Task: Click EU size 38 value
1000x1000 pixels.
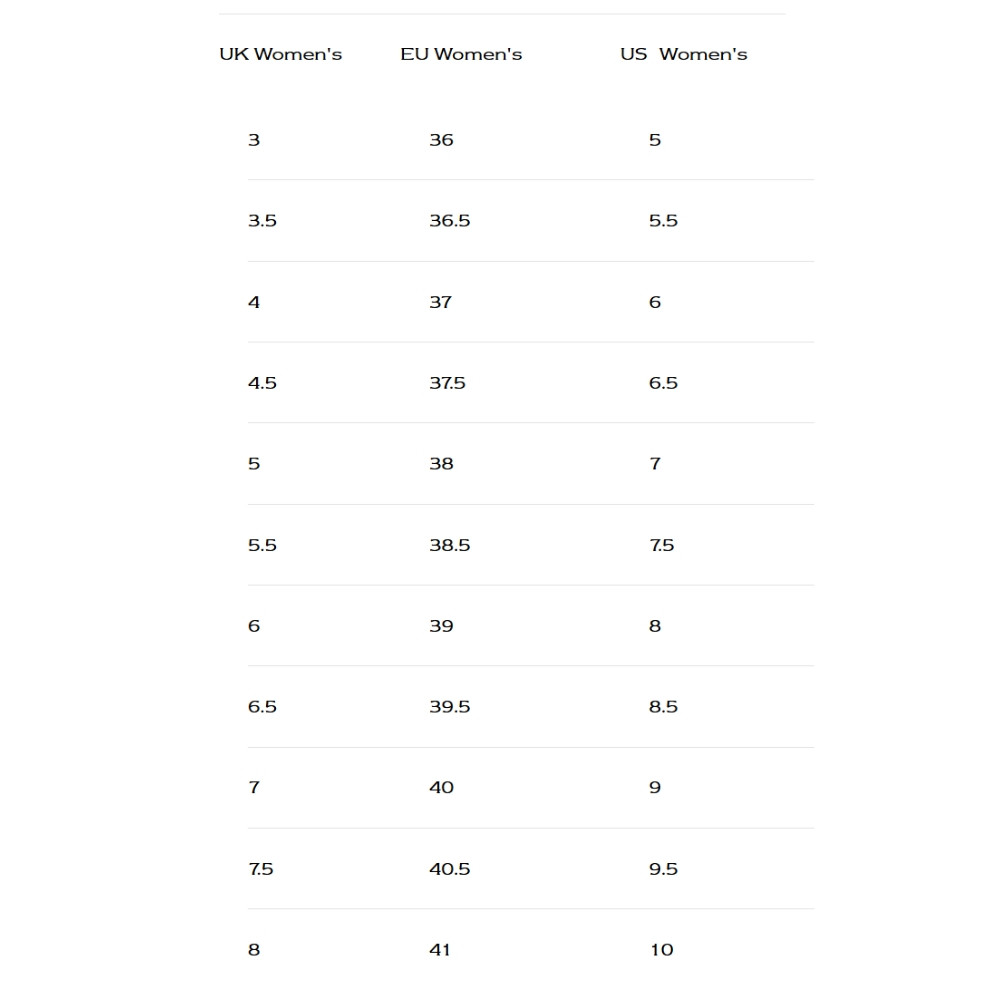Action: pos(441,464)
